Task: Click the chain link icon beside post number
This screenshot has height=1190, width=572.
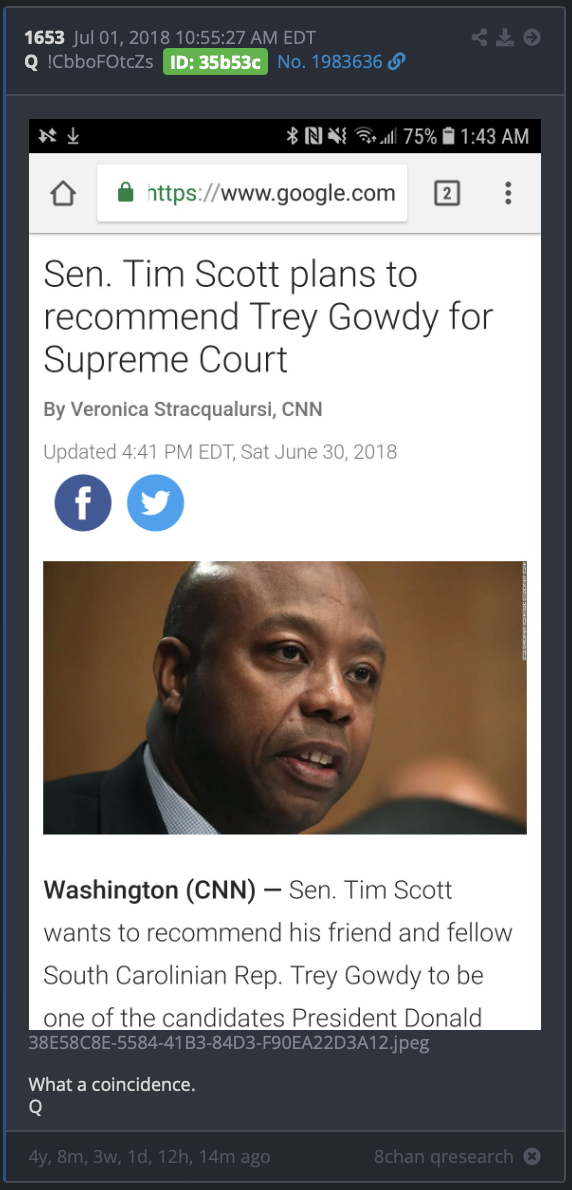Action: coord(396,62)
